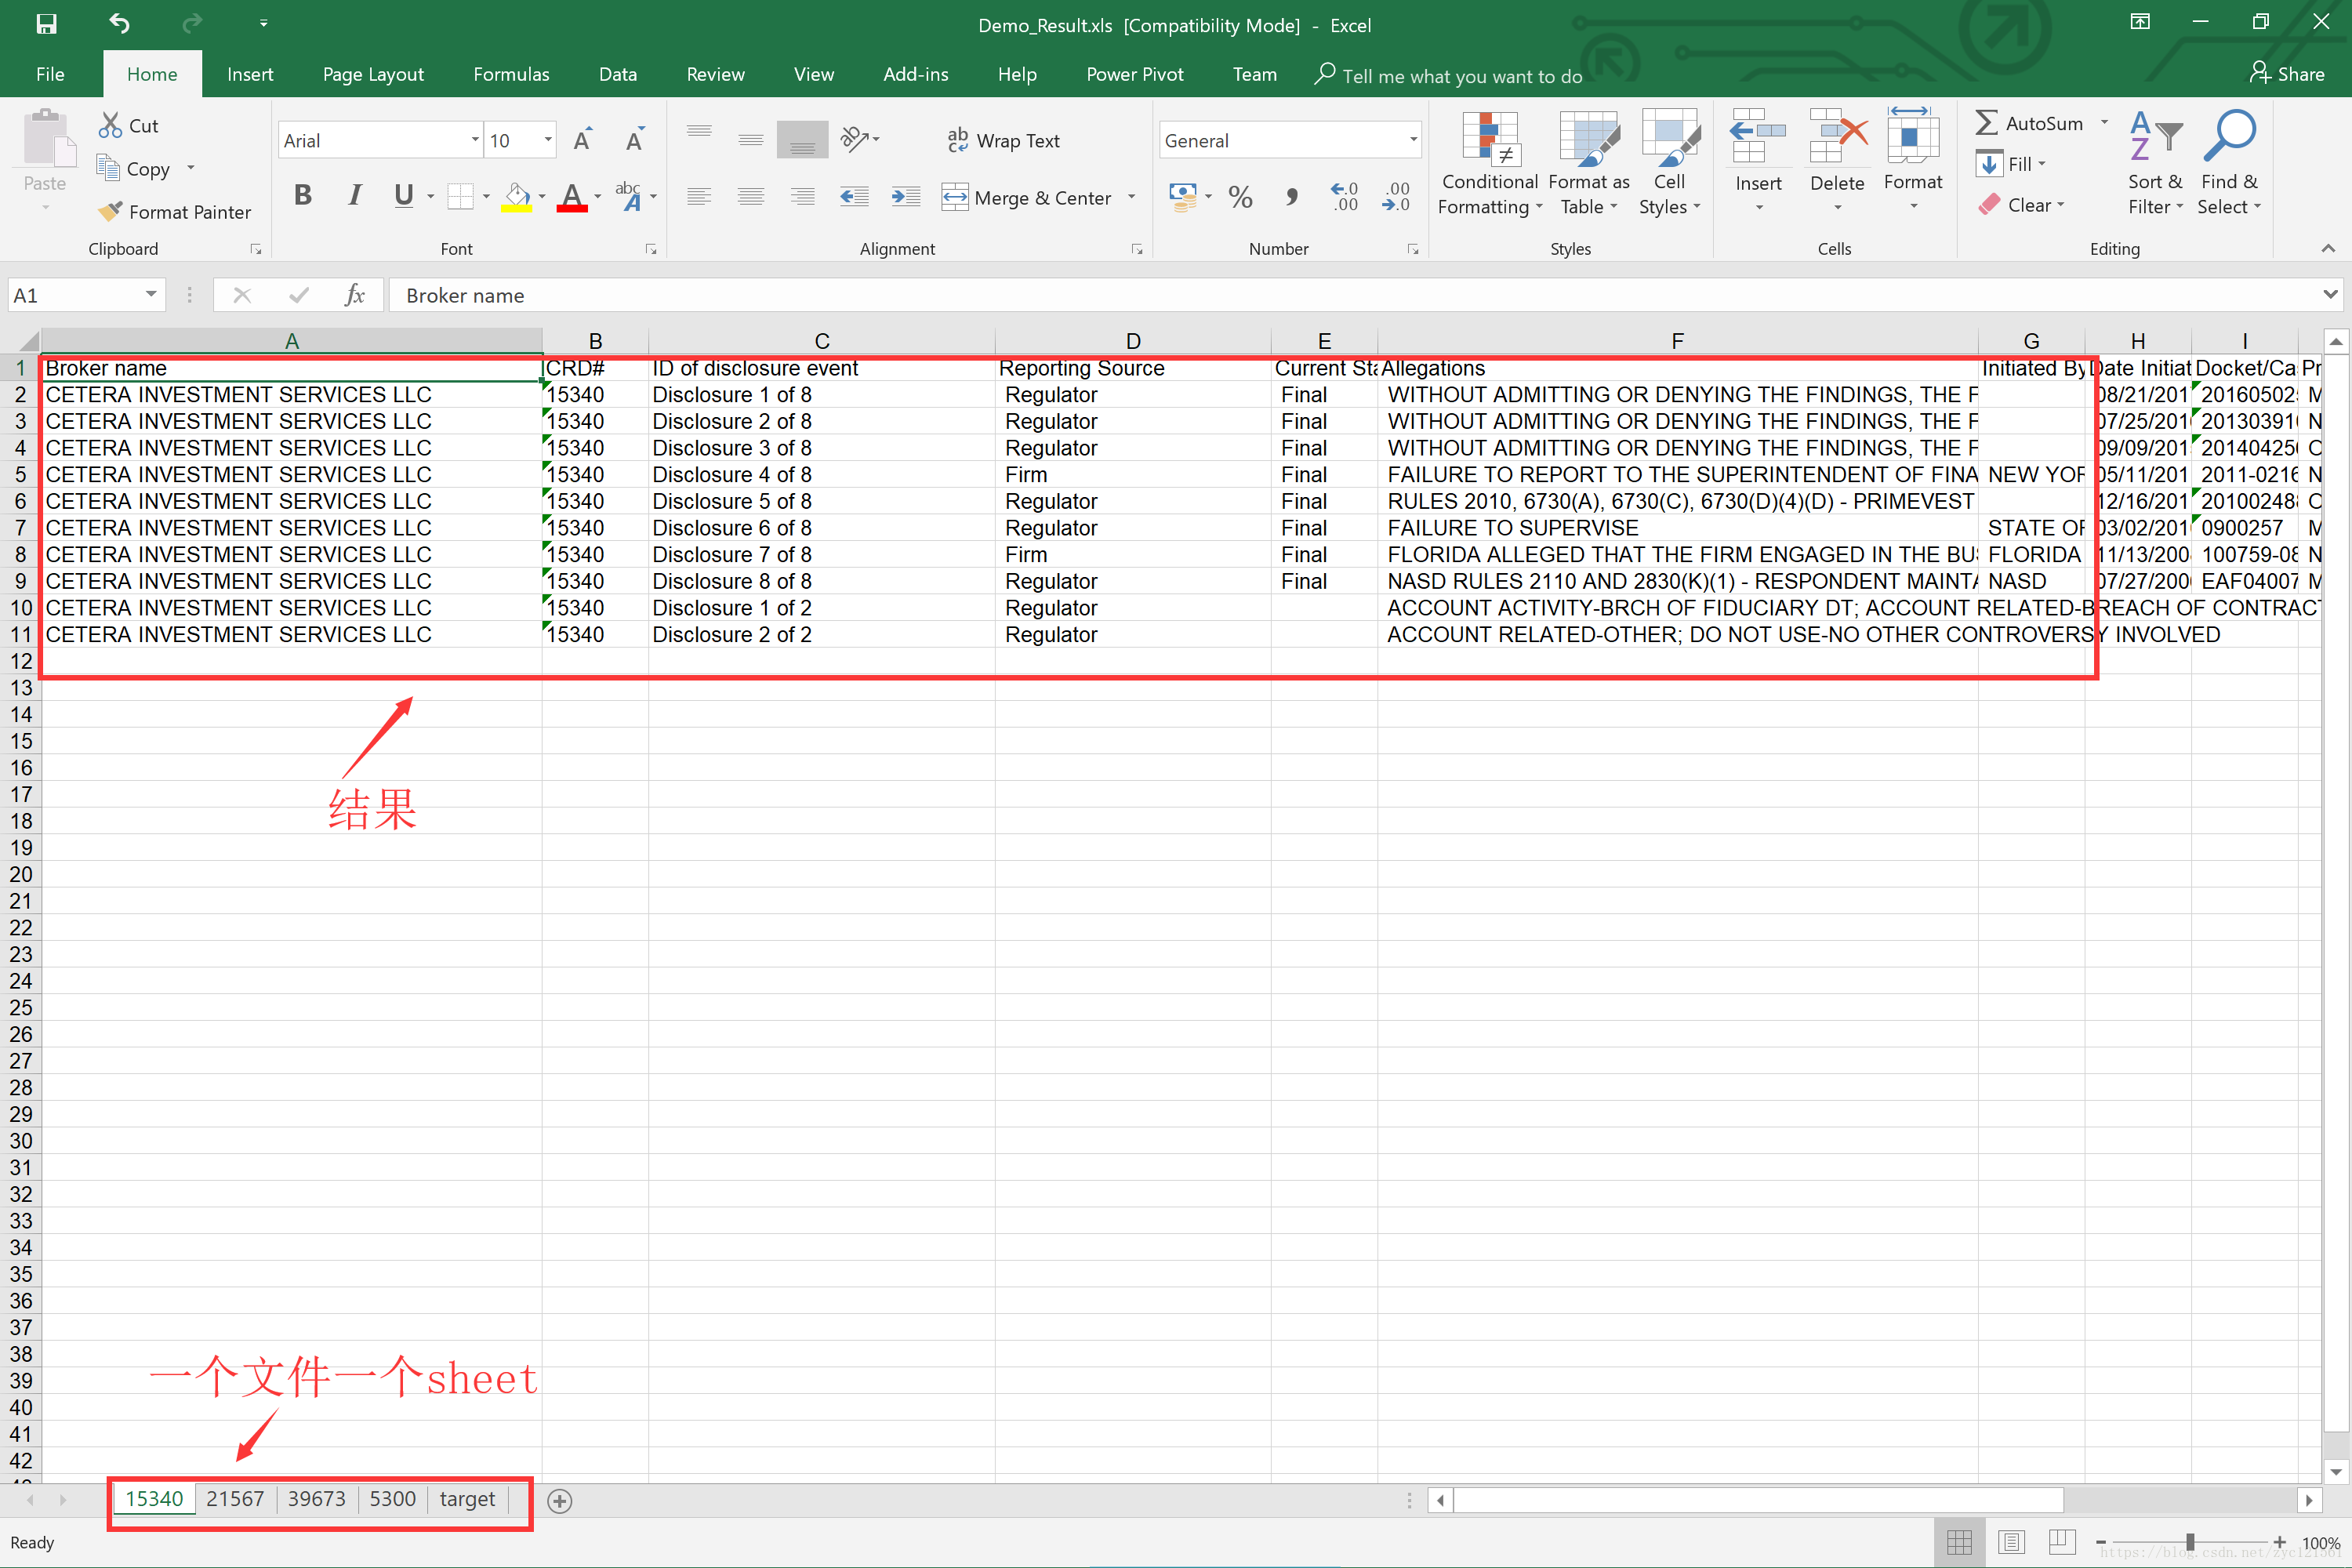
Task: Click the Undo arrow icon
Action: pyautogui.click(x=120, y=24)
